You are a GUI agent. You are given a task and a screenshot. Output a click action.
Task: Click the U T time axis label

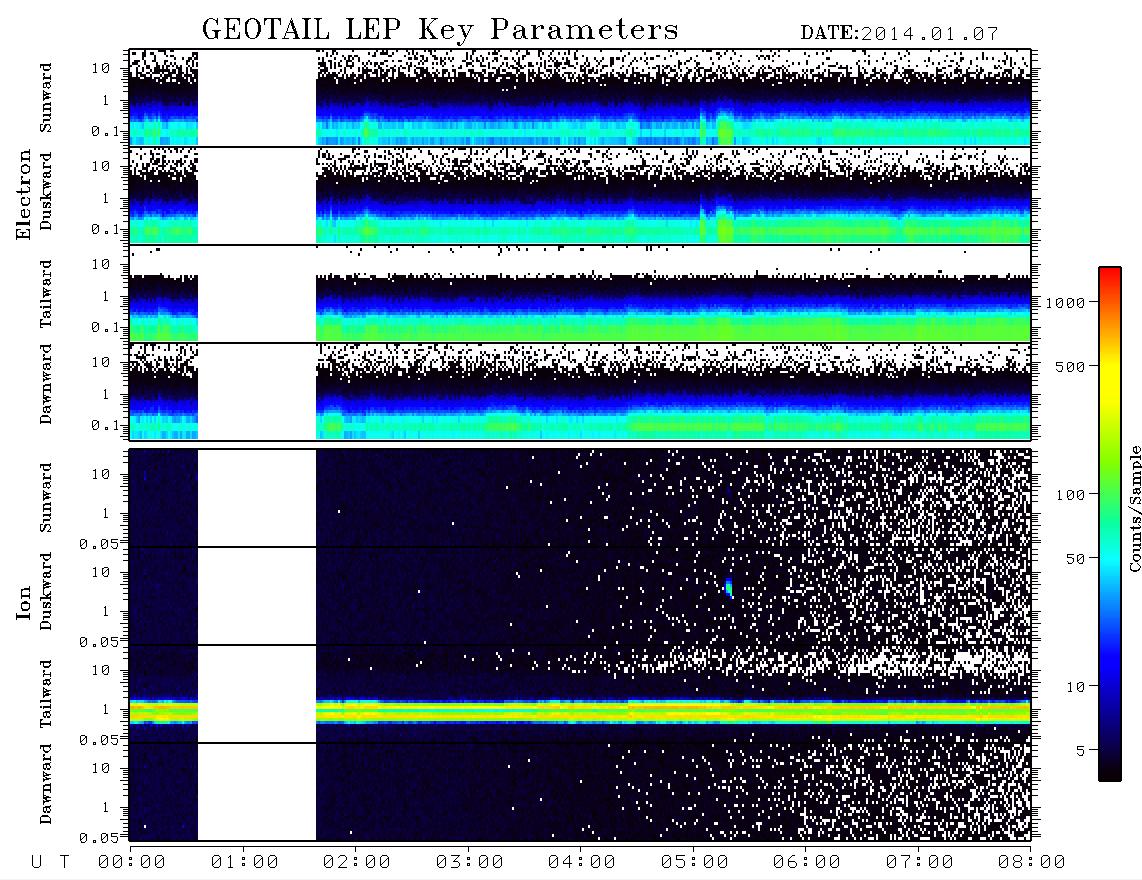(50, 863)
